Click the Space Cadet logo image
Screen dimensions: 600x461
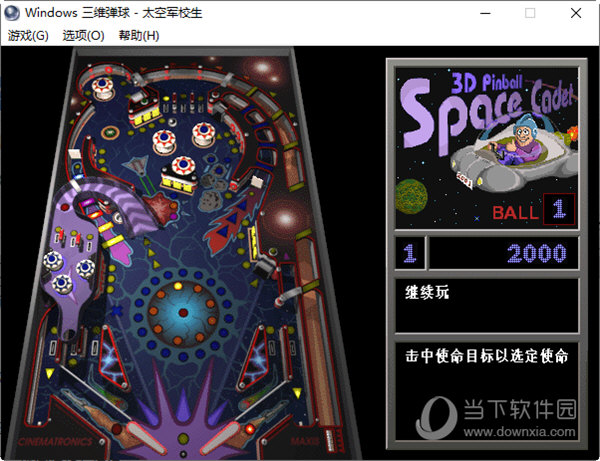pos(486,148)
